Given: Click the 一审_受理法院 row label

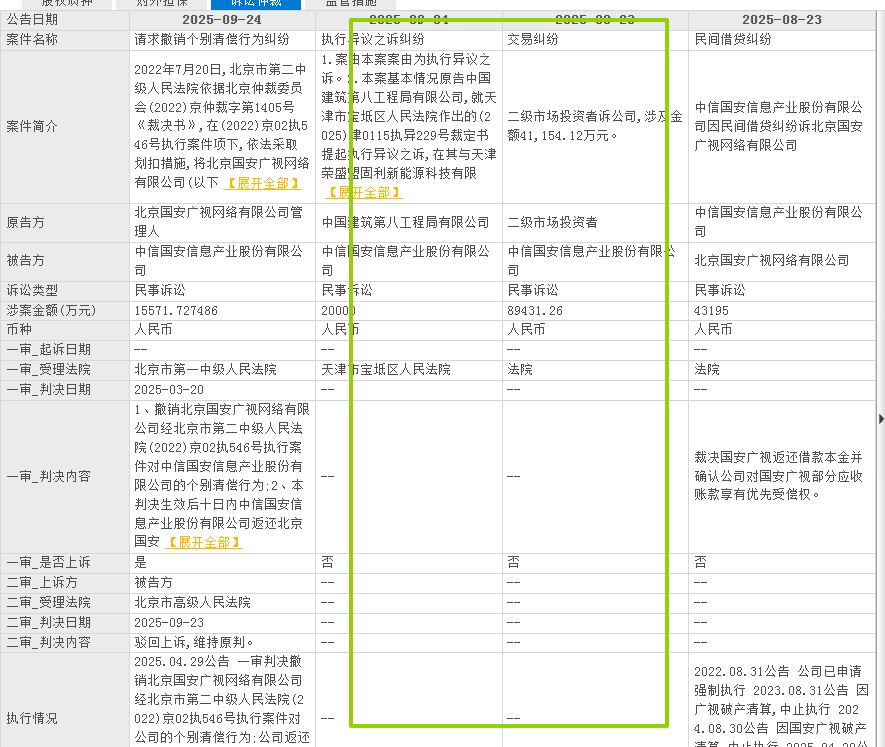Looking at the screenshot, I should pyautogui.click(x=49, y=370).
